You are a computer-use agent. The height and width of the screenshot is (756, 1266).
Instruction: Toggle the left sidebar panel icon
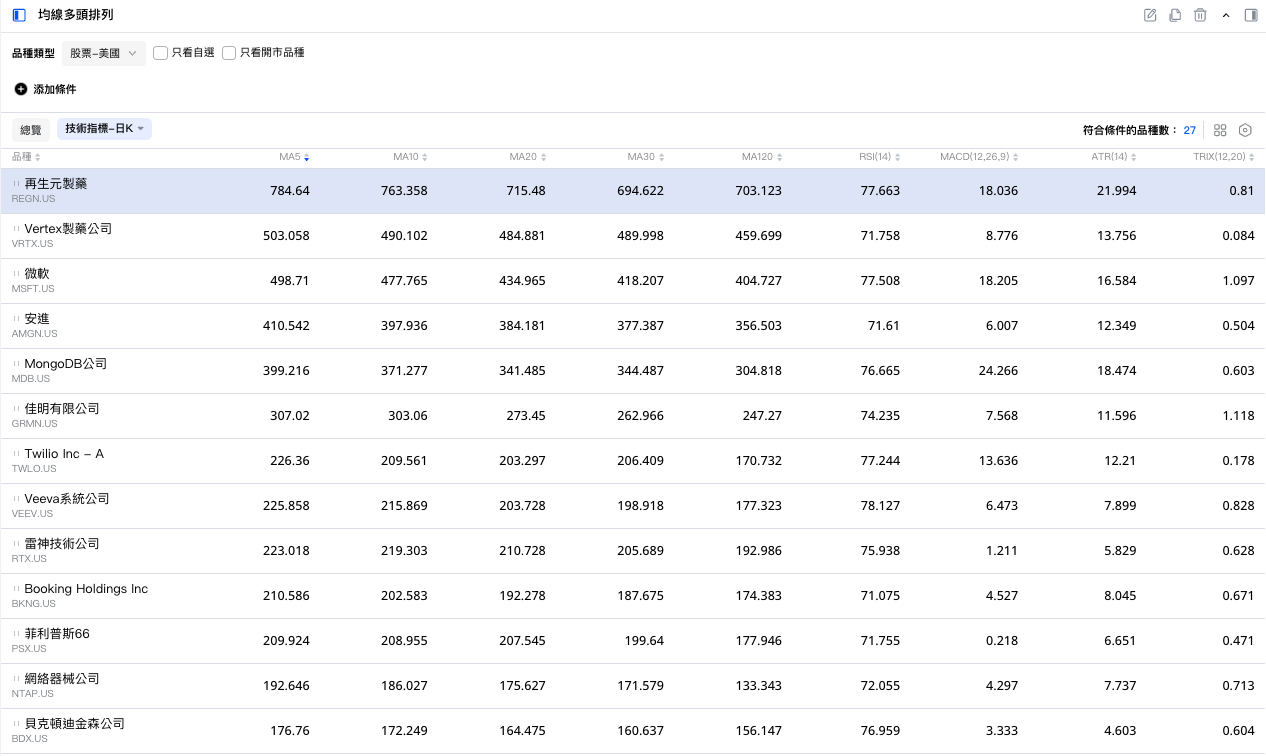(19, 15)
